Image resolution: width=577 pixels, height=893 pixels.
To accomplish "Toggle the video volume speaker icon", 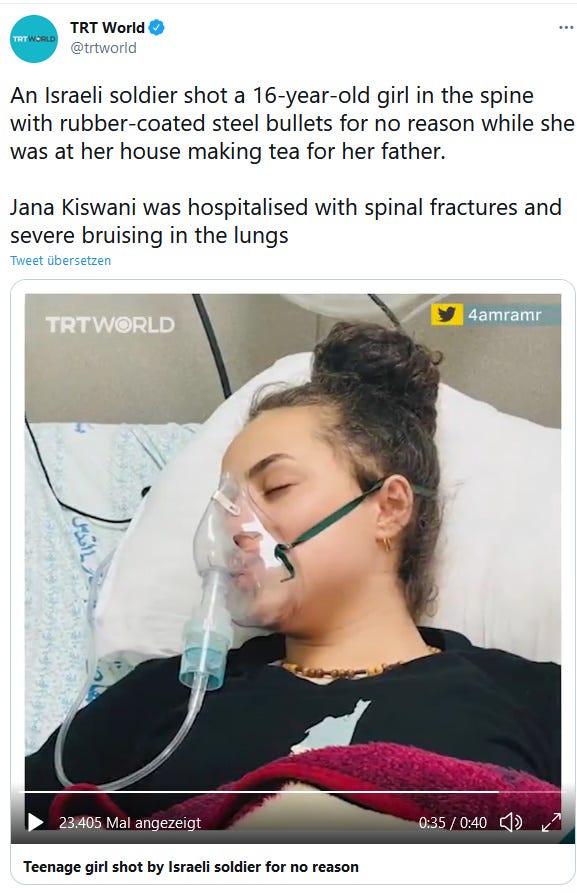I will [x=510, y=822].
